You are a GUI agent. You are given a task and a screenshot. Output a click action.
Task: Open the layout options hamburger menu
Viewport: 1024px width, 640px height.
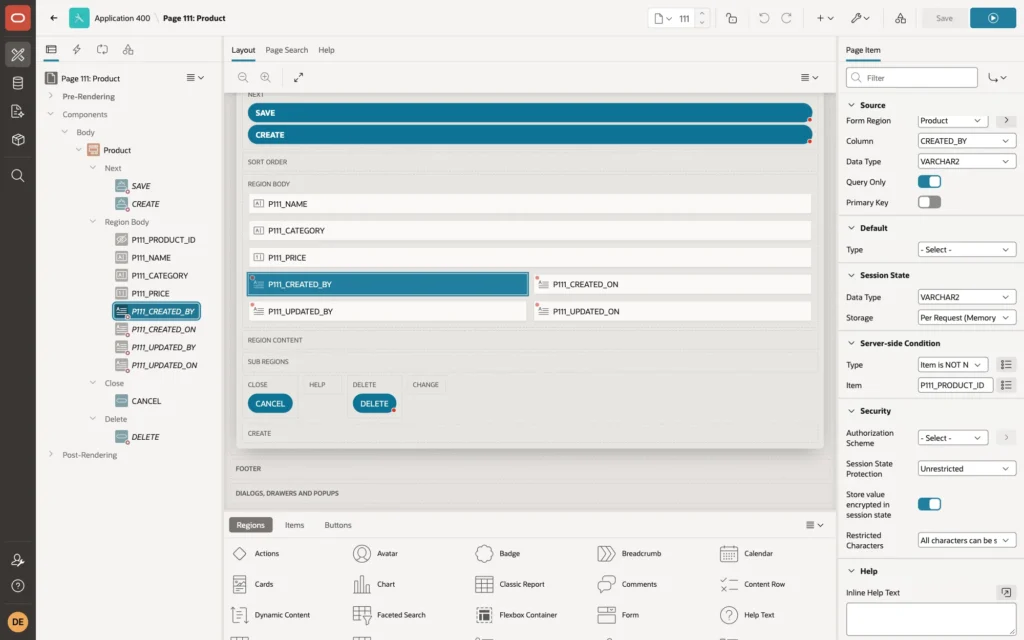point(809,77)
